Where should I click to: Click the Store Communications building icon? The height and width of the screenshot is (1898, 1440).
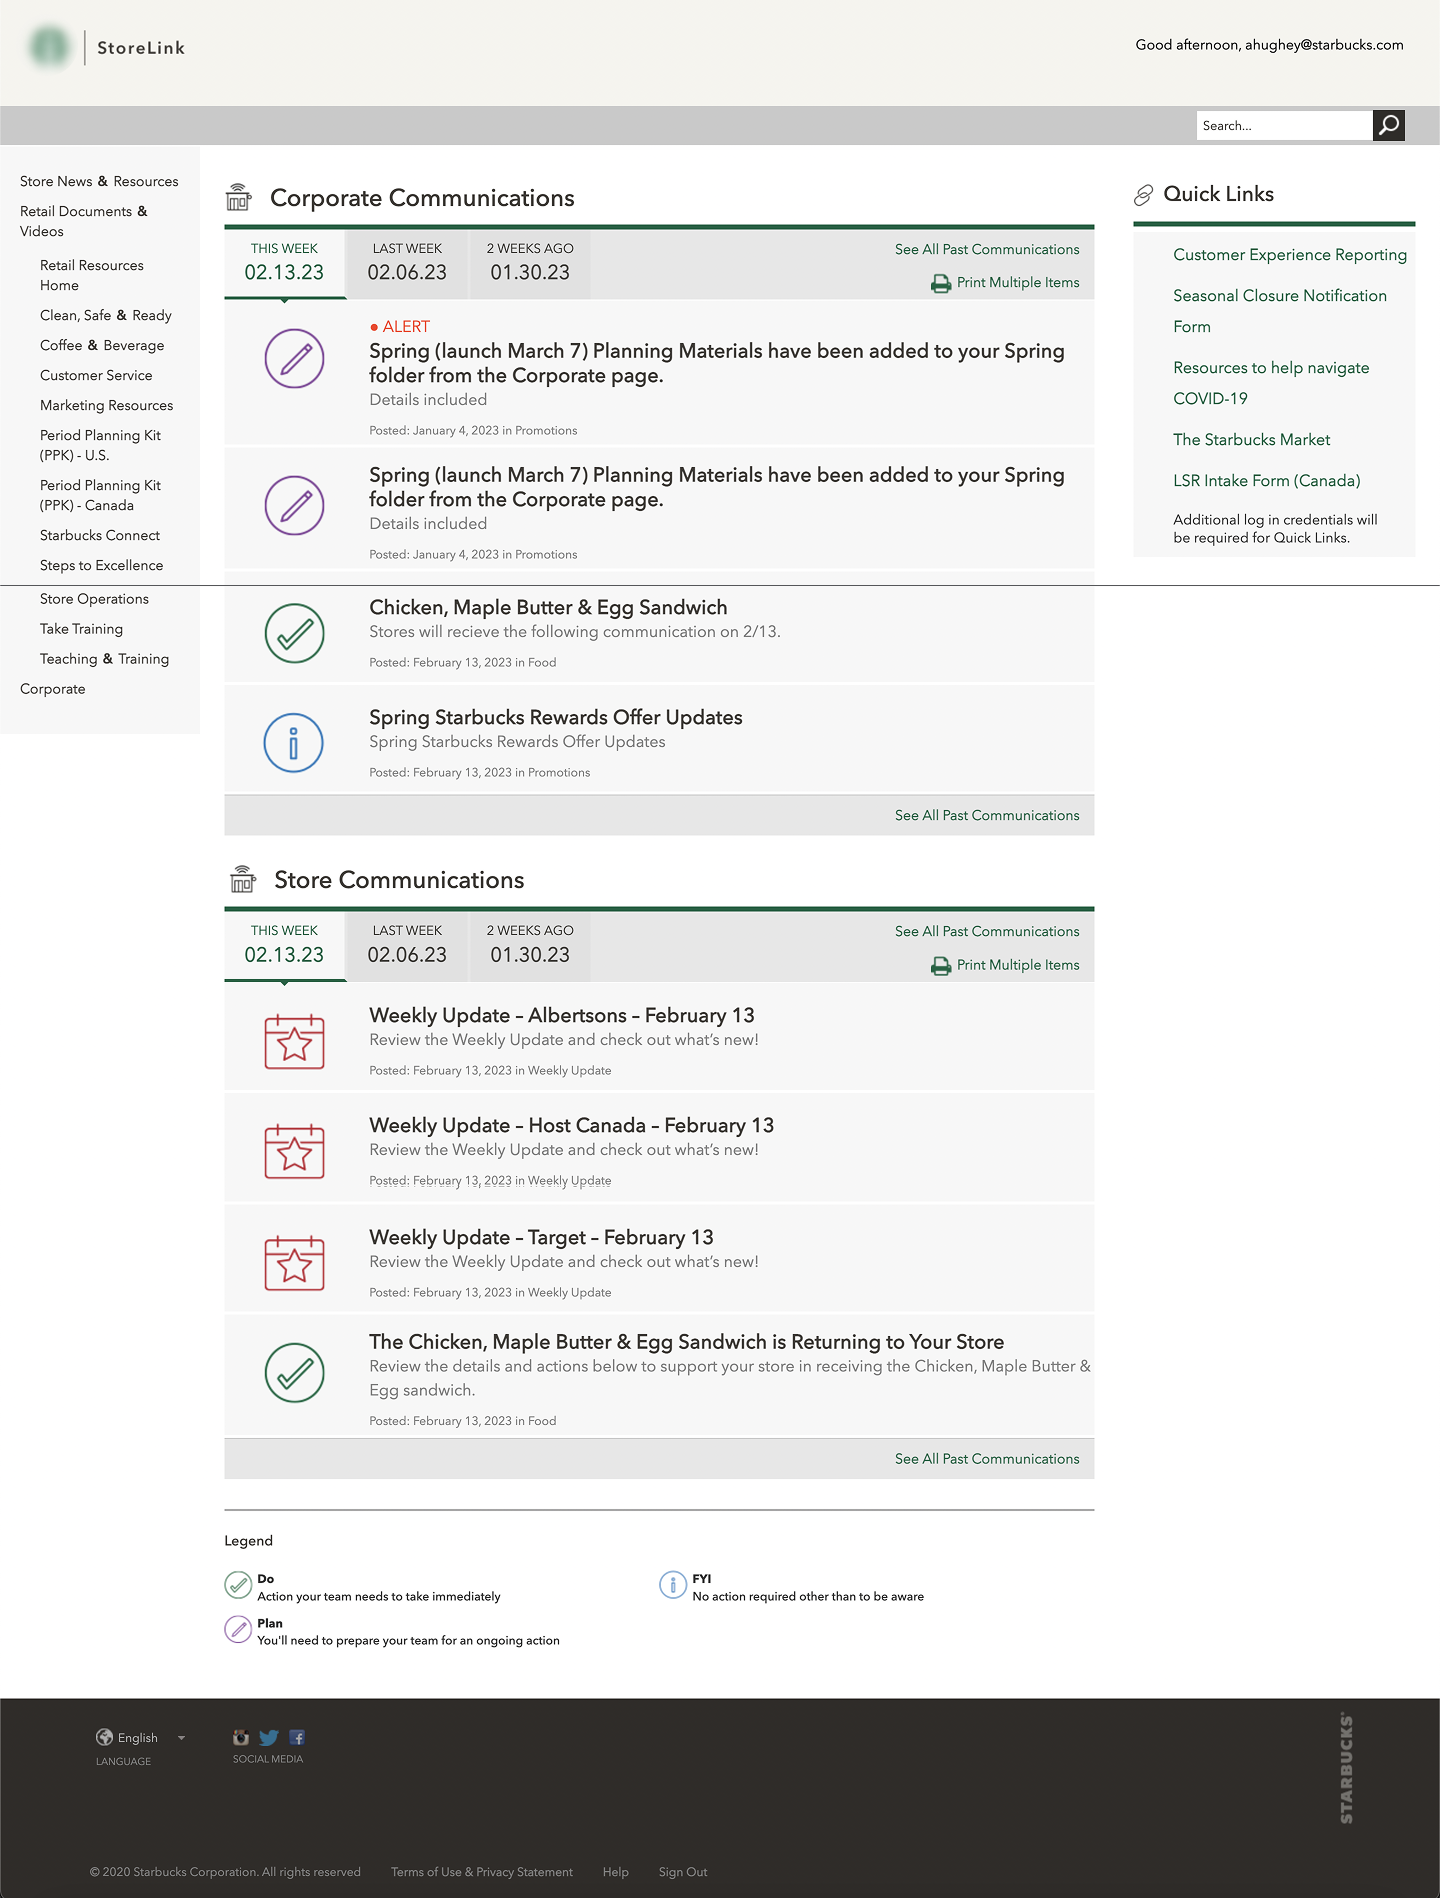pos(242,880)
